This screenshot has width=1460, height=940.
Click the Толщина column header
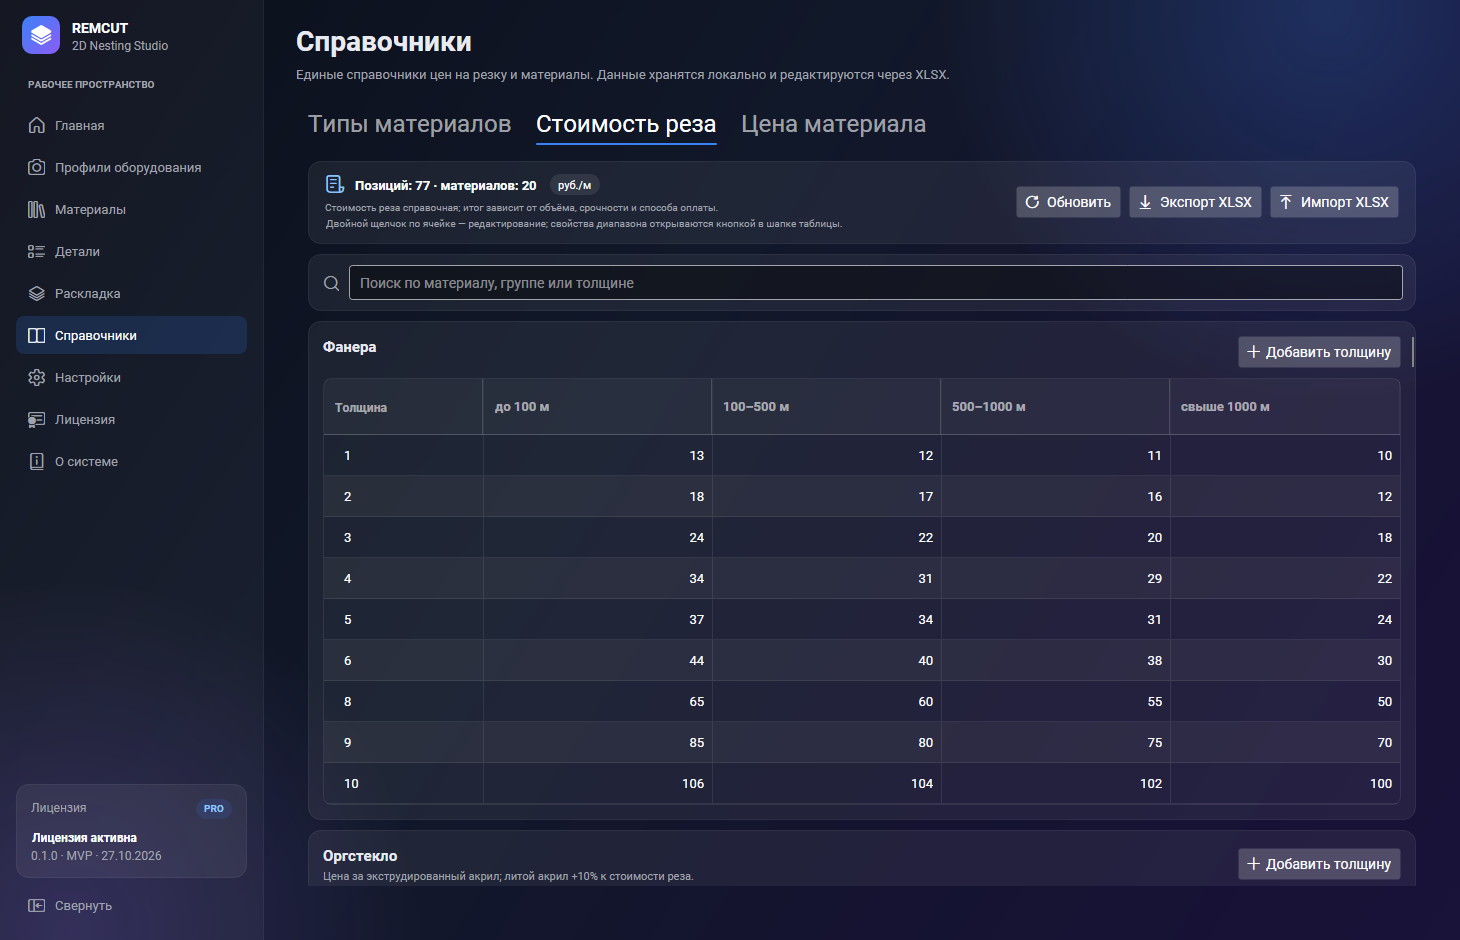click(x=403, y=407)
